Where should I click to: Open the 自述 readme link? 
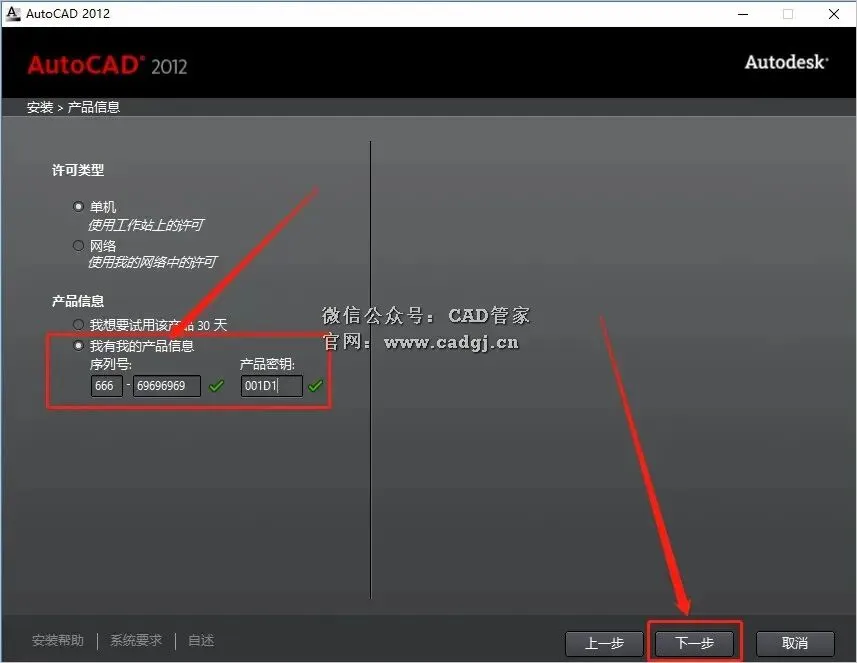tap(201, 640)
